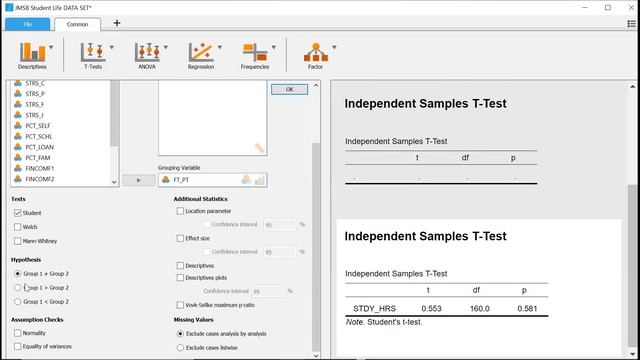Select the PCT_FAM variable icon

click(x=18, y=157)
